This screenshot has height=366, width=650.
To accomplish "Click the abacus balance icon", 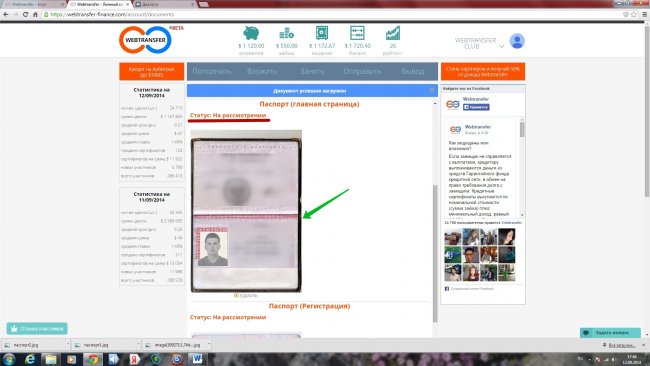I will tap(357, 33).
